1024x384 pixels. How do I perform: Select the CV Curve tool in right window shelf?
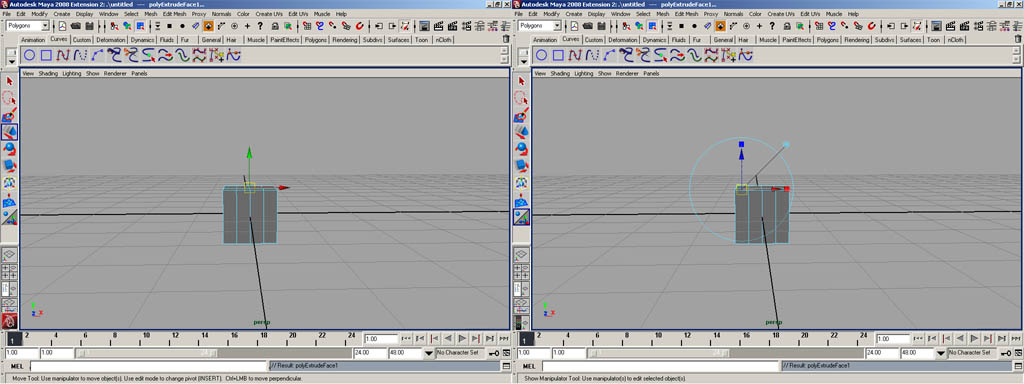click(575, 56)
